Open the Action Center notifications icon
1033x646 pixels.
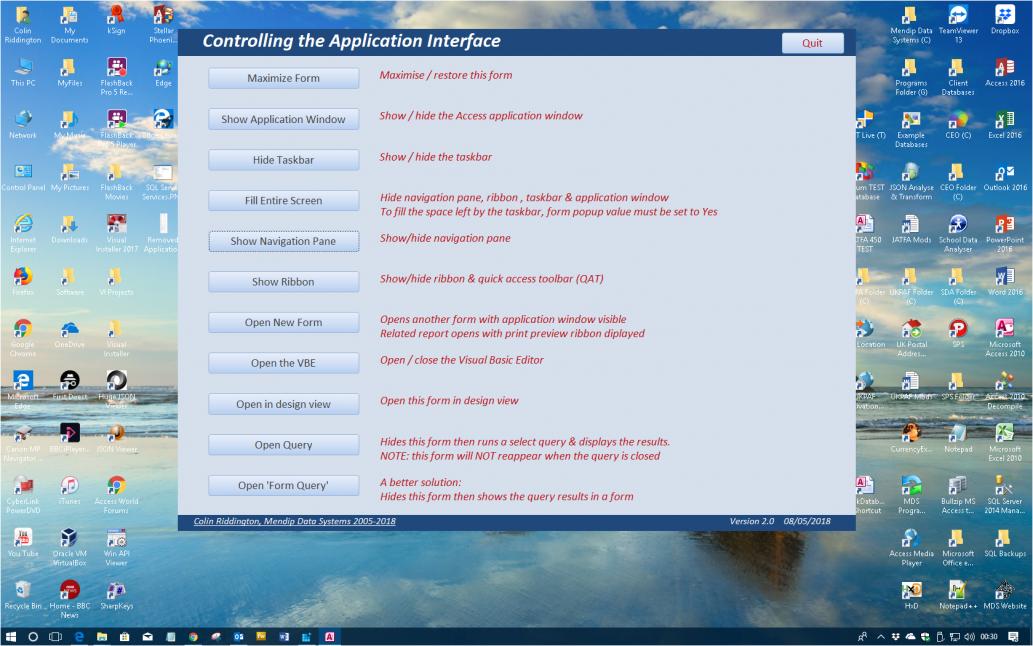[x=1014, y=637]
